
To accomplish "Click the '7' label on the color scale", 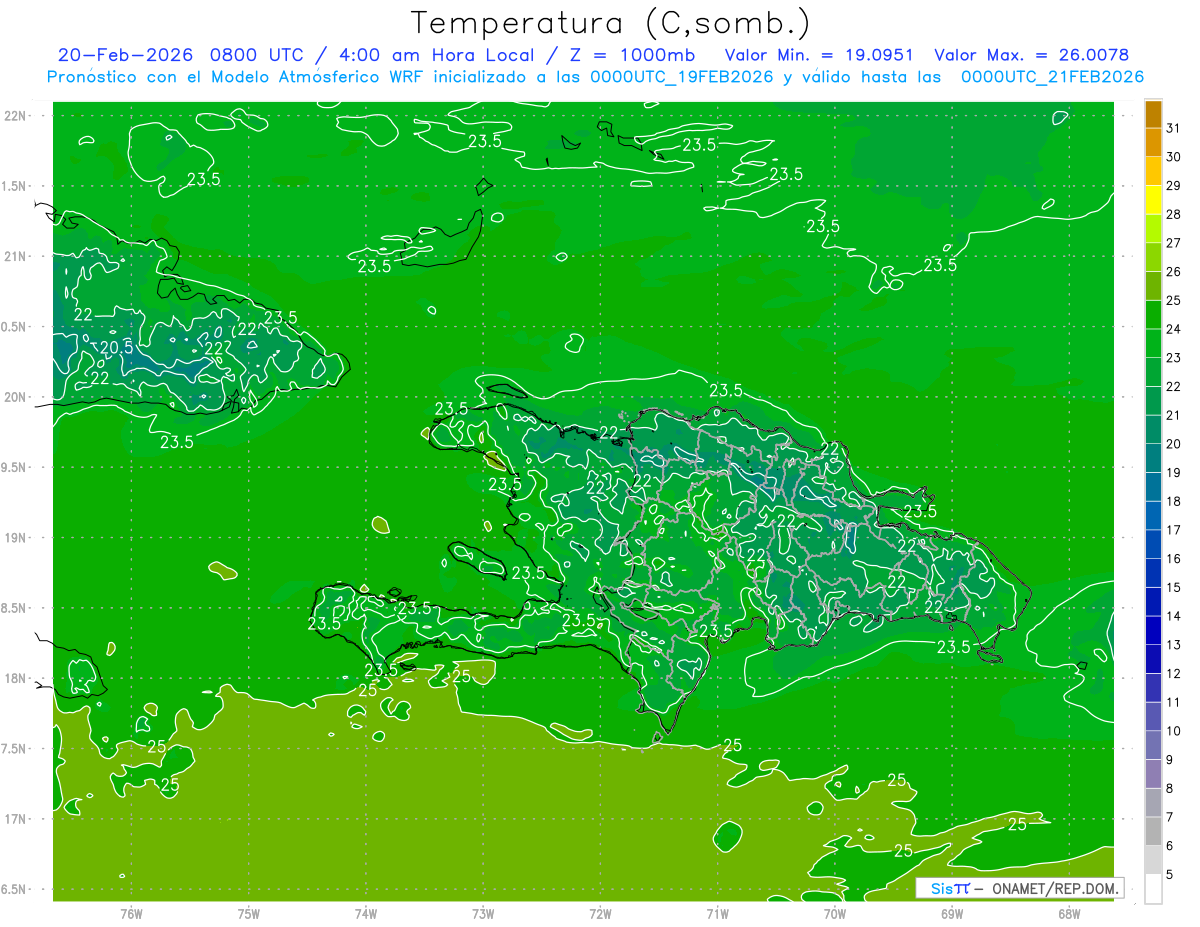I will pos(1170,817).
